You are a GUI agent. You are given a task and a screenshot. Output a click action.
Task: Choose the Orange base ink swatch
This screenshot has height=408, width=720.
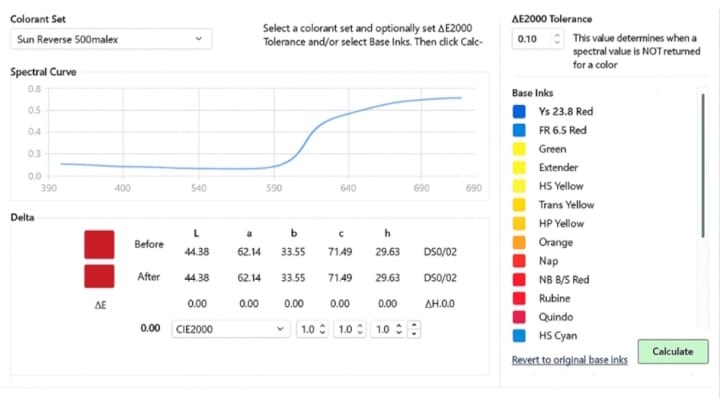(519, 242)
